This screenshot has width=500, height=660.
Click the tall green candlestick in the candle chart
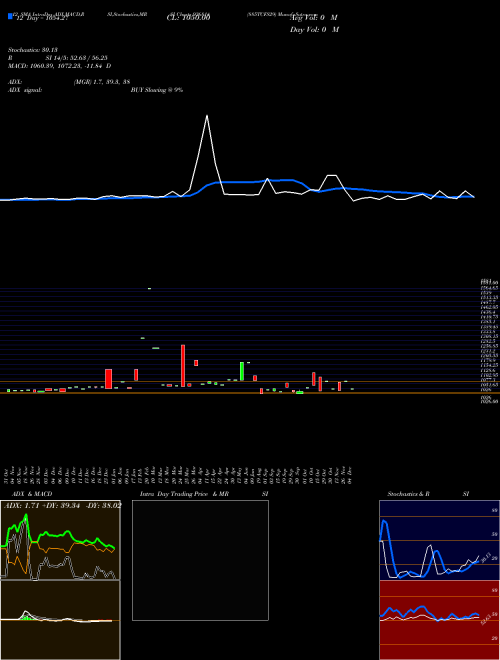[242, 371]
